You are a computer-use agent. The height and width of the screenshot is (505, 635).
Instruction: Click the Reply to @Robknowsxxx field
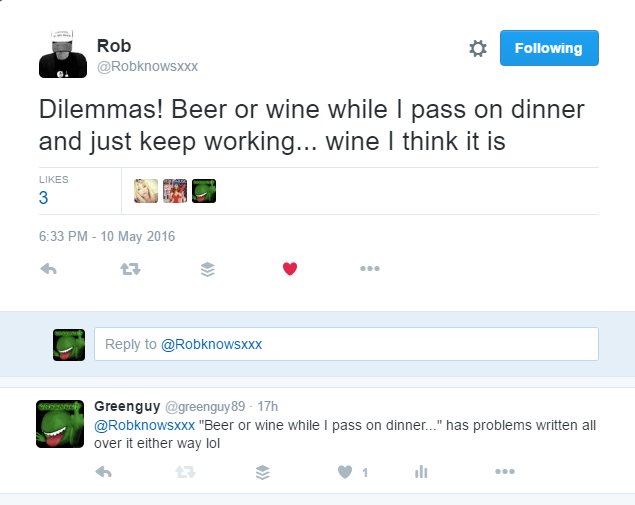coord(346,344)
